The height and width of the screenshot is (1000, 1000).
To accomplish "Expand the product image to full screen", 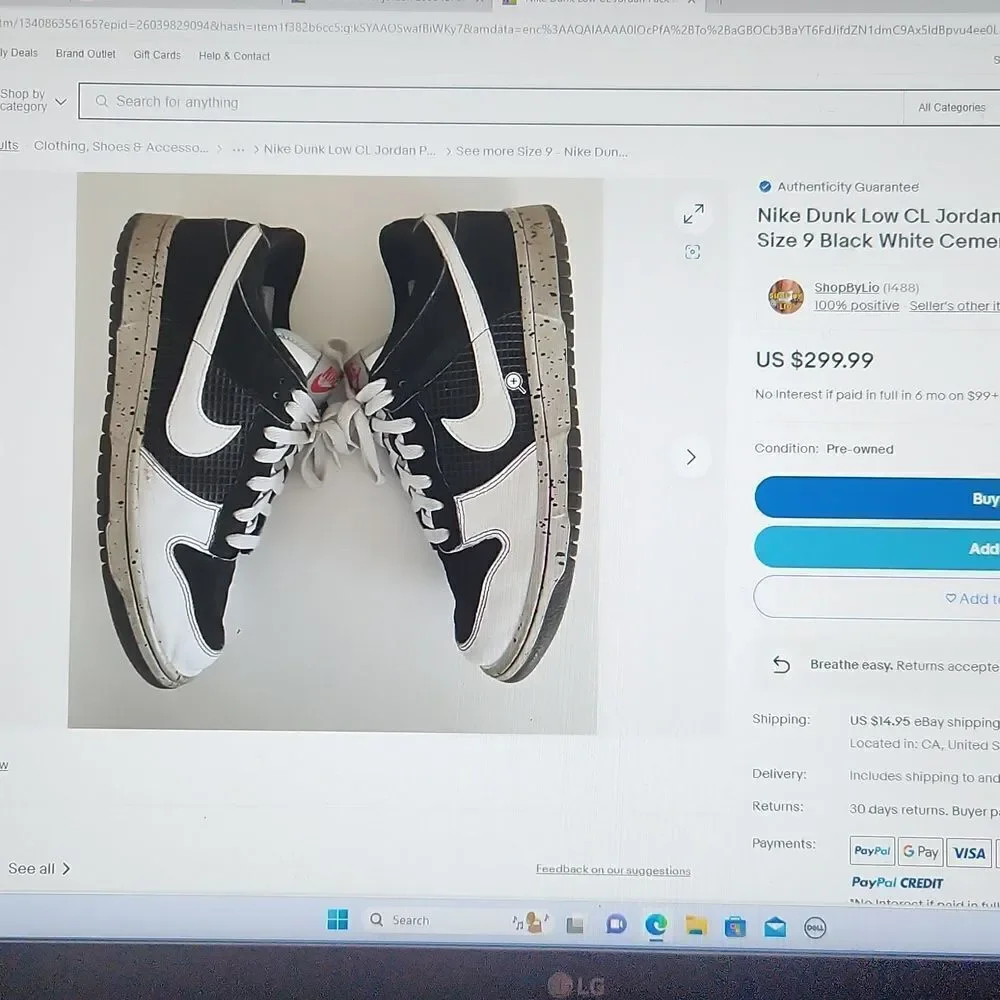I will coord(693,213).
